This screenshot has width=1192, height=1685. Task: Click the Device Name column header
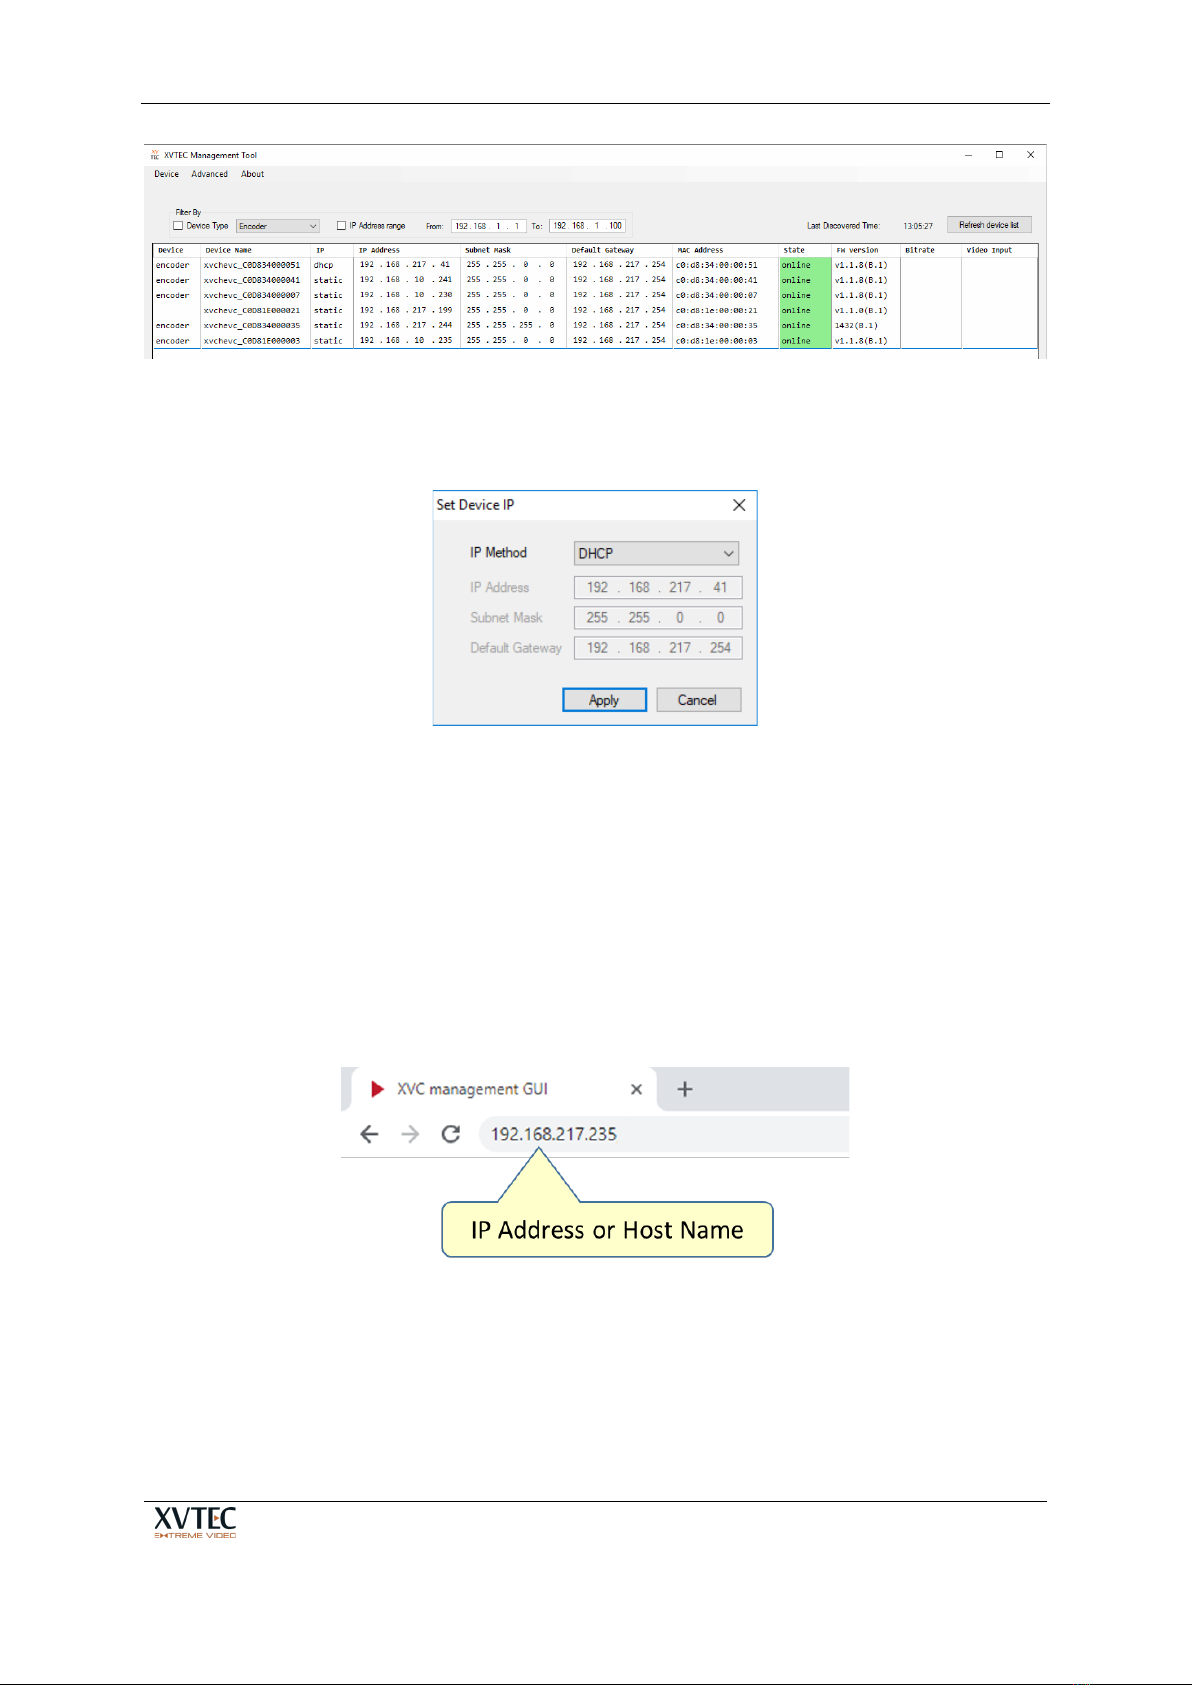coord(255,250)
